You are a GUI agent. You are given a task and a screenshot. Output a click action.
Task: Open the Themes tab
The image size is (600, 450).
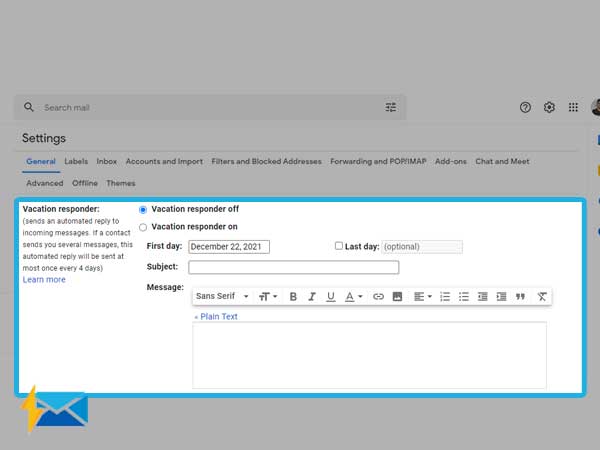(121, 183)
